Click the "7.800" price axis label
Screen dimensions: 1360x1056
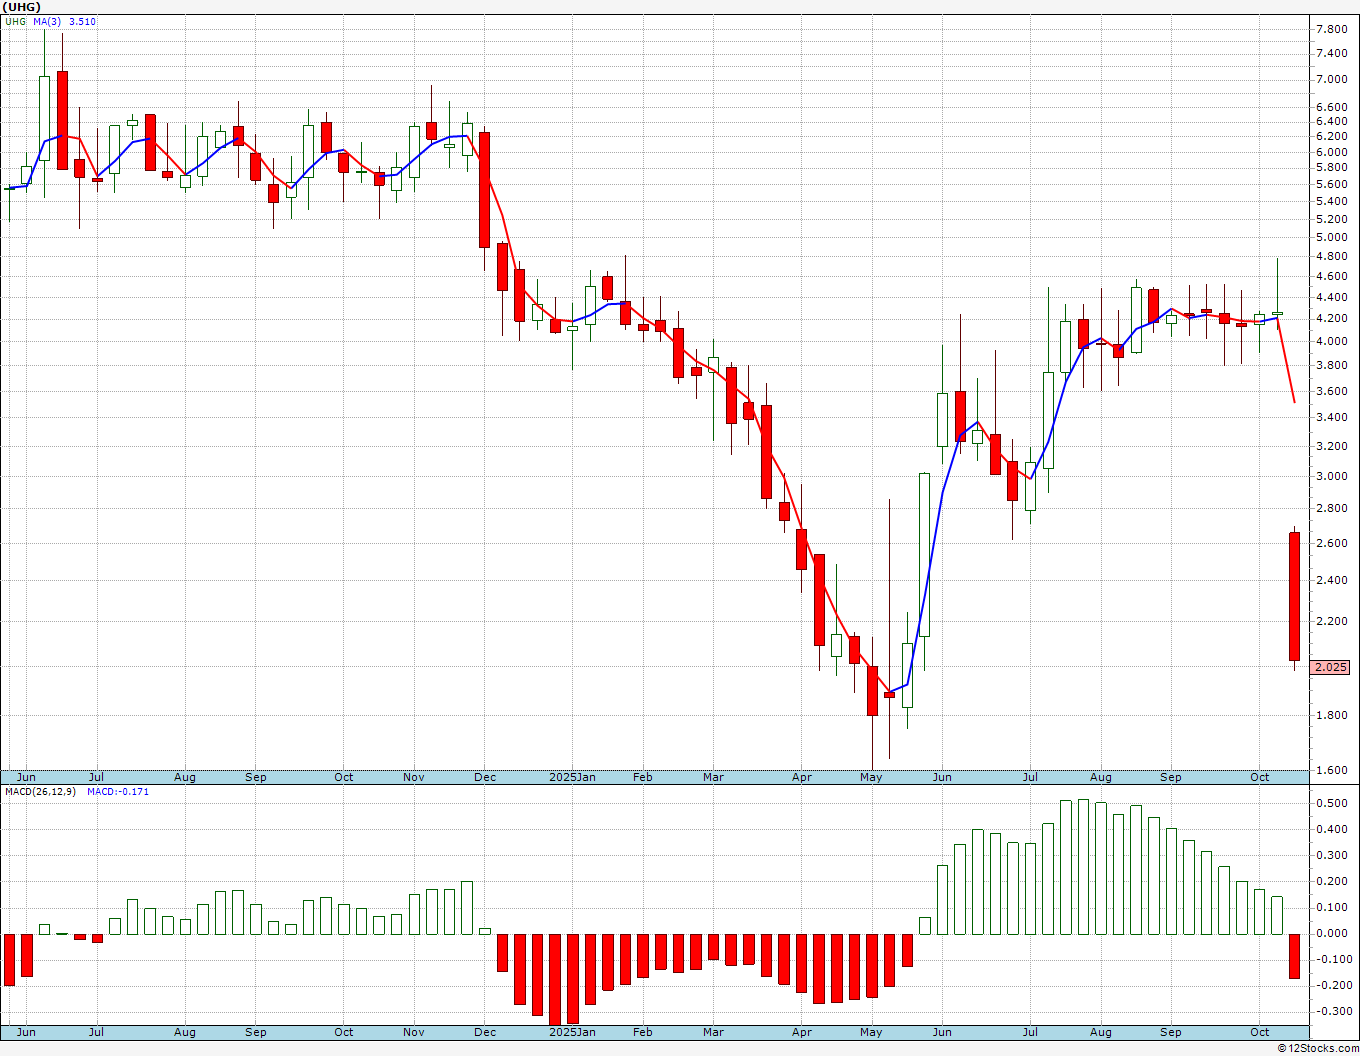(x=1331, y=29)
